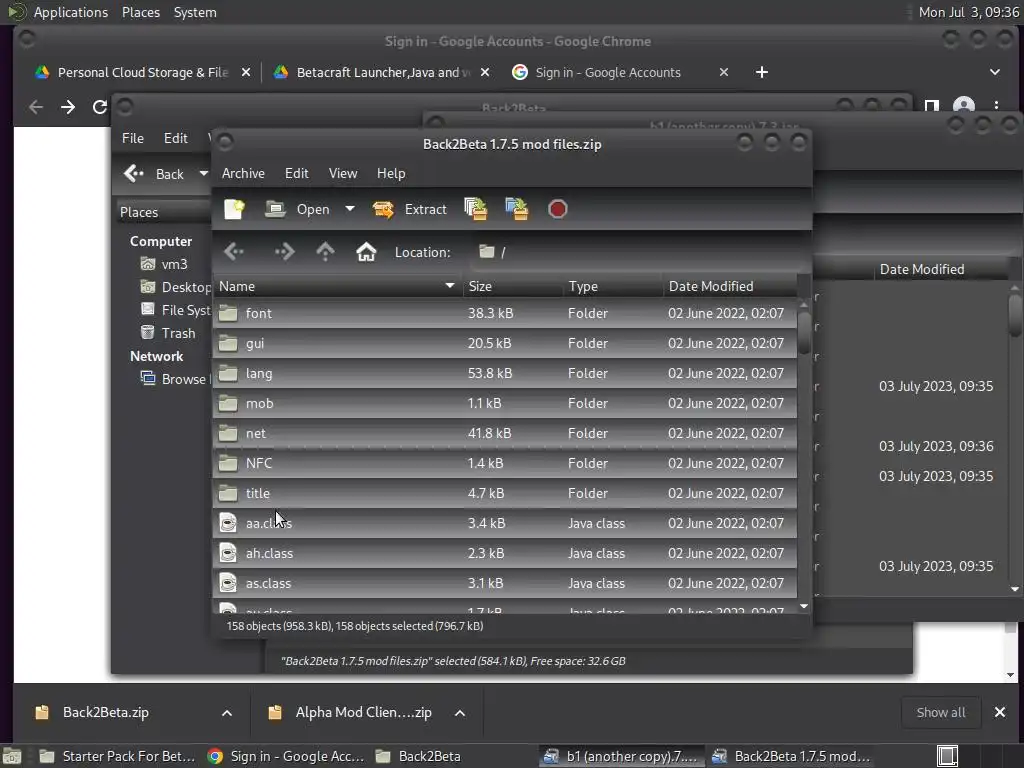
Task: Click the Open archive toolbar button
Action: tap(297, 209)
